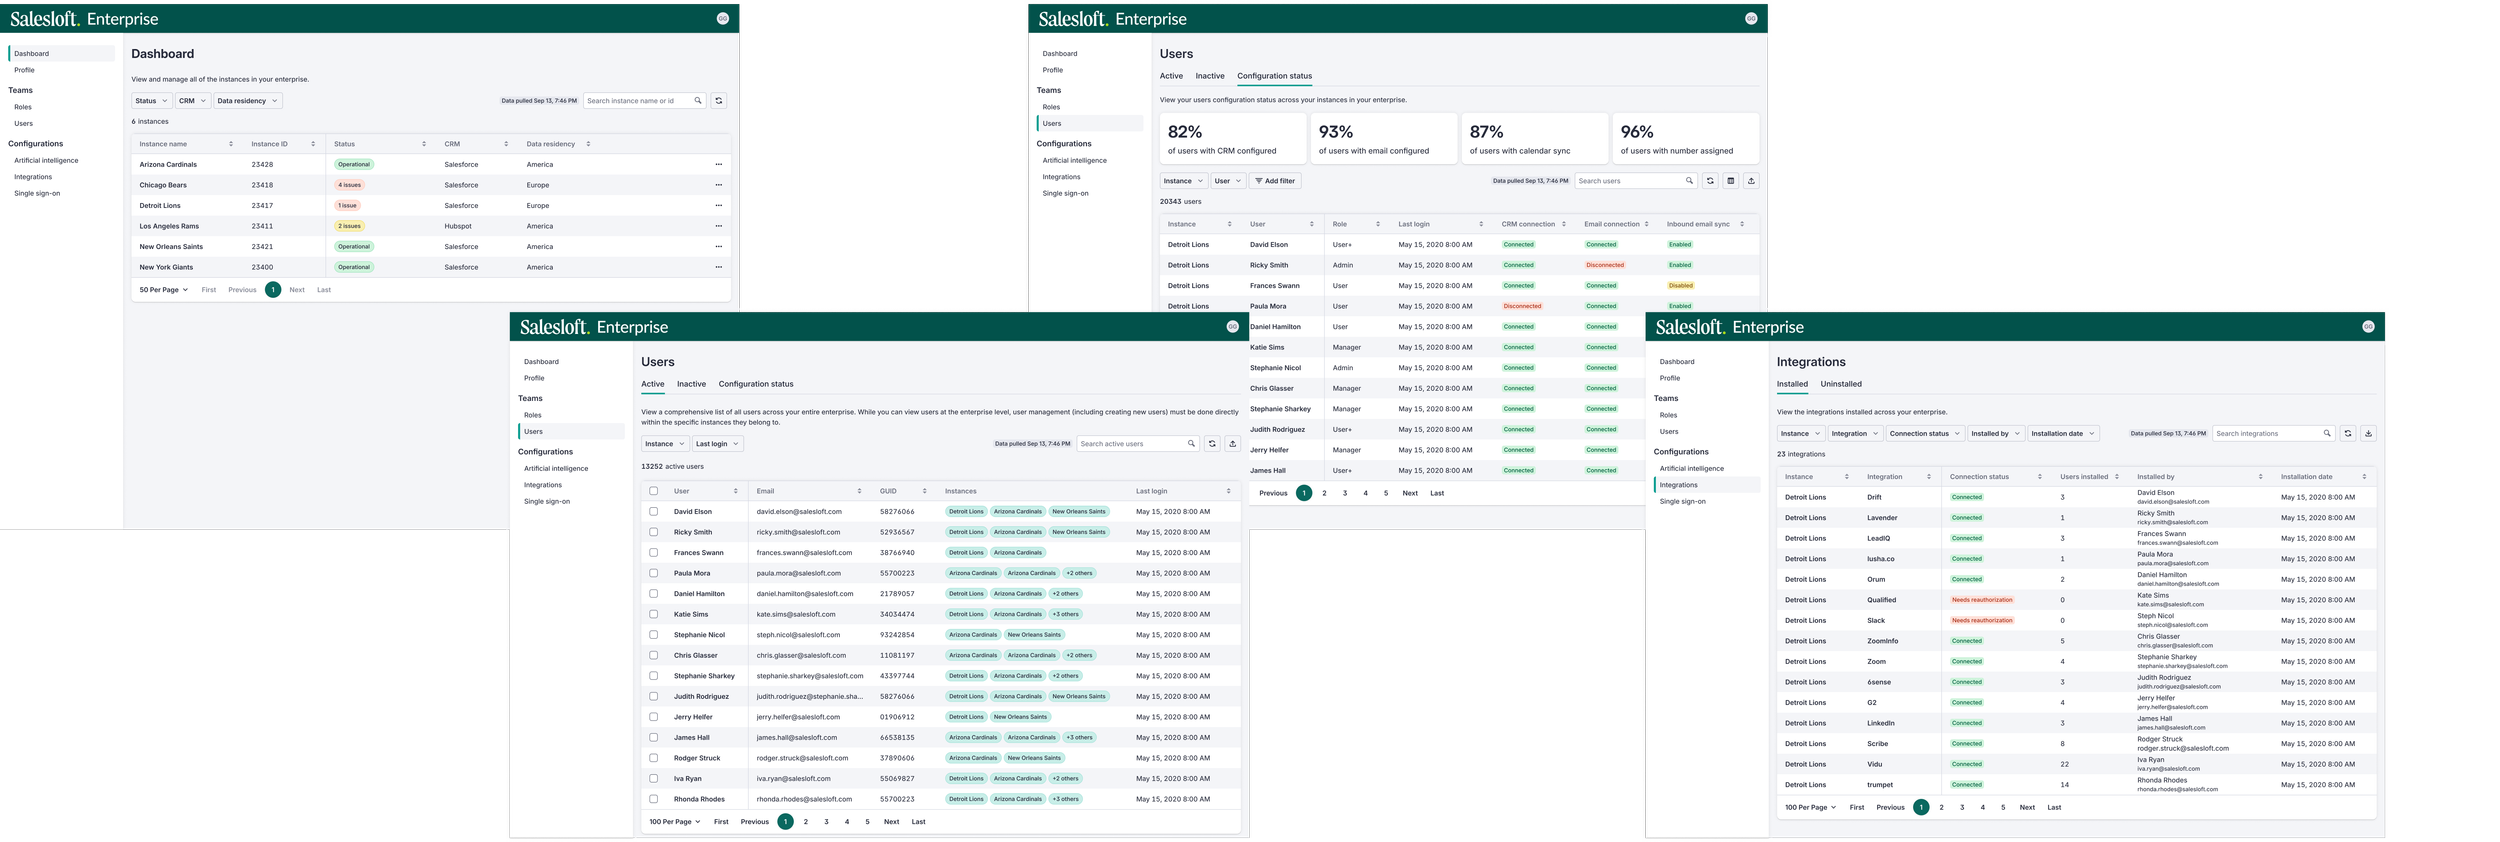Open the Connection status filter in Integrations
The height and width of the screenshot is (842, 2500).
1925,434
